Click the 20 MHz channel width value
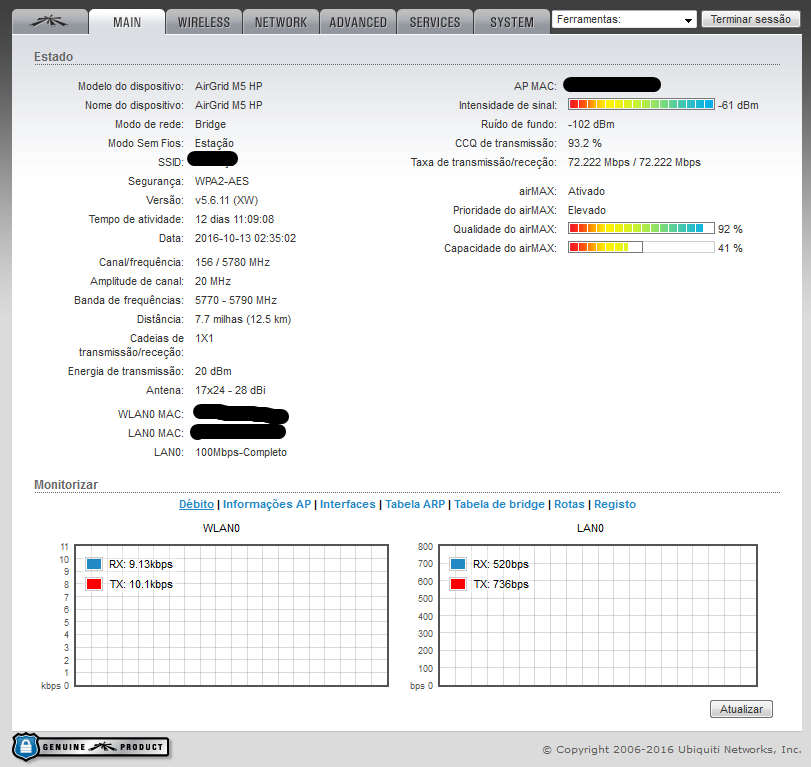 [x=213, y=281]
